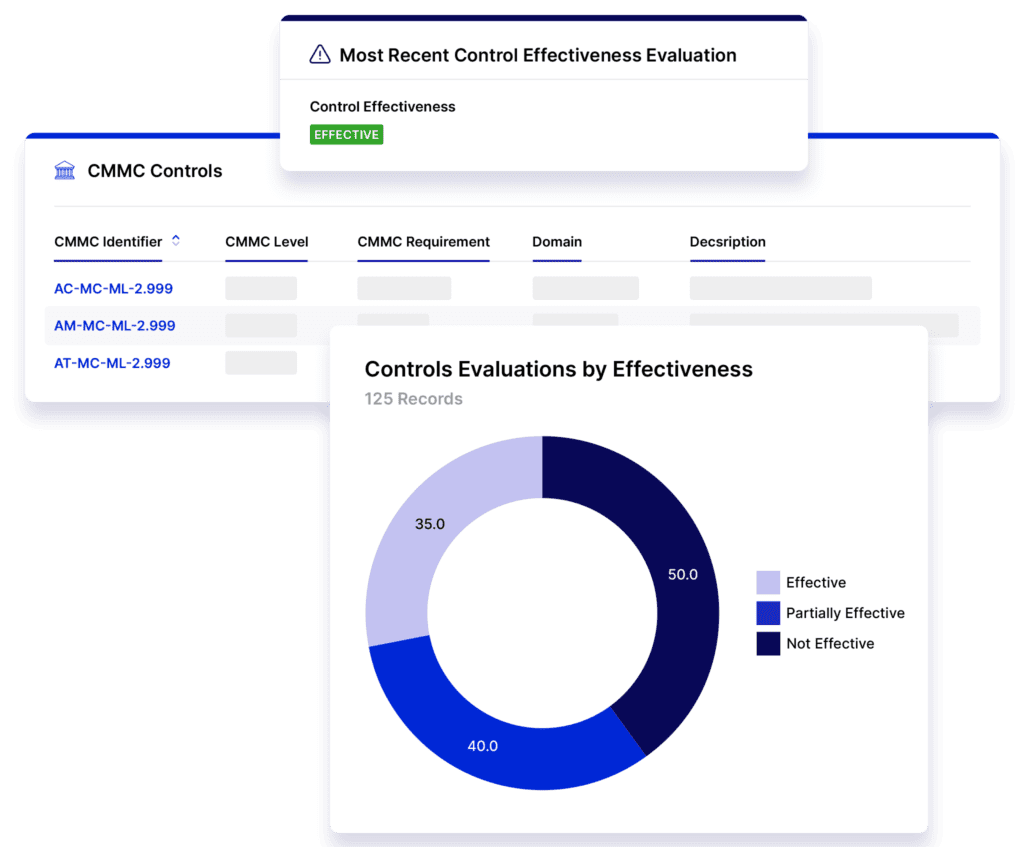Open the AM-MC-ML-2.999 control link
This screenshot has width=1024, height=847.
(x=114, y=325)
